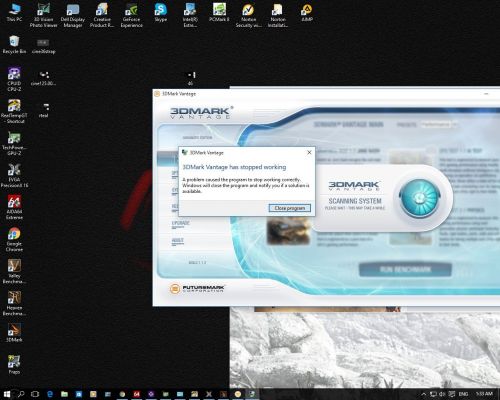Dismiss the 3DMark Vantage error dialog with X

tap(309, 152)
